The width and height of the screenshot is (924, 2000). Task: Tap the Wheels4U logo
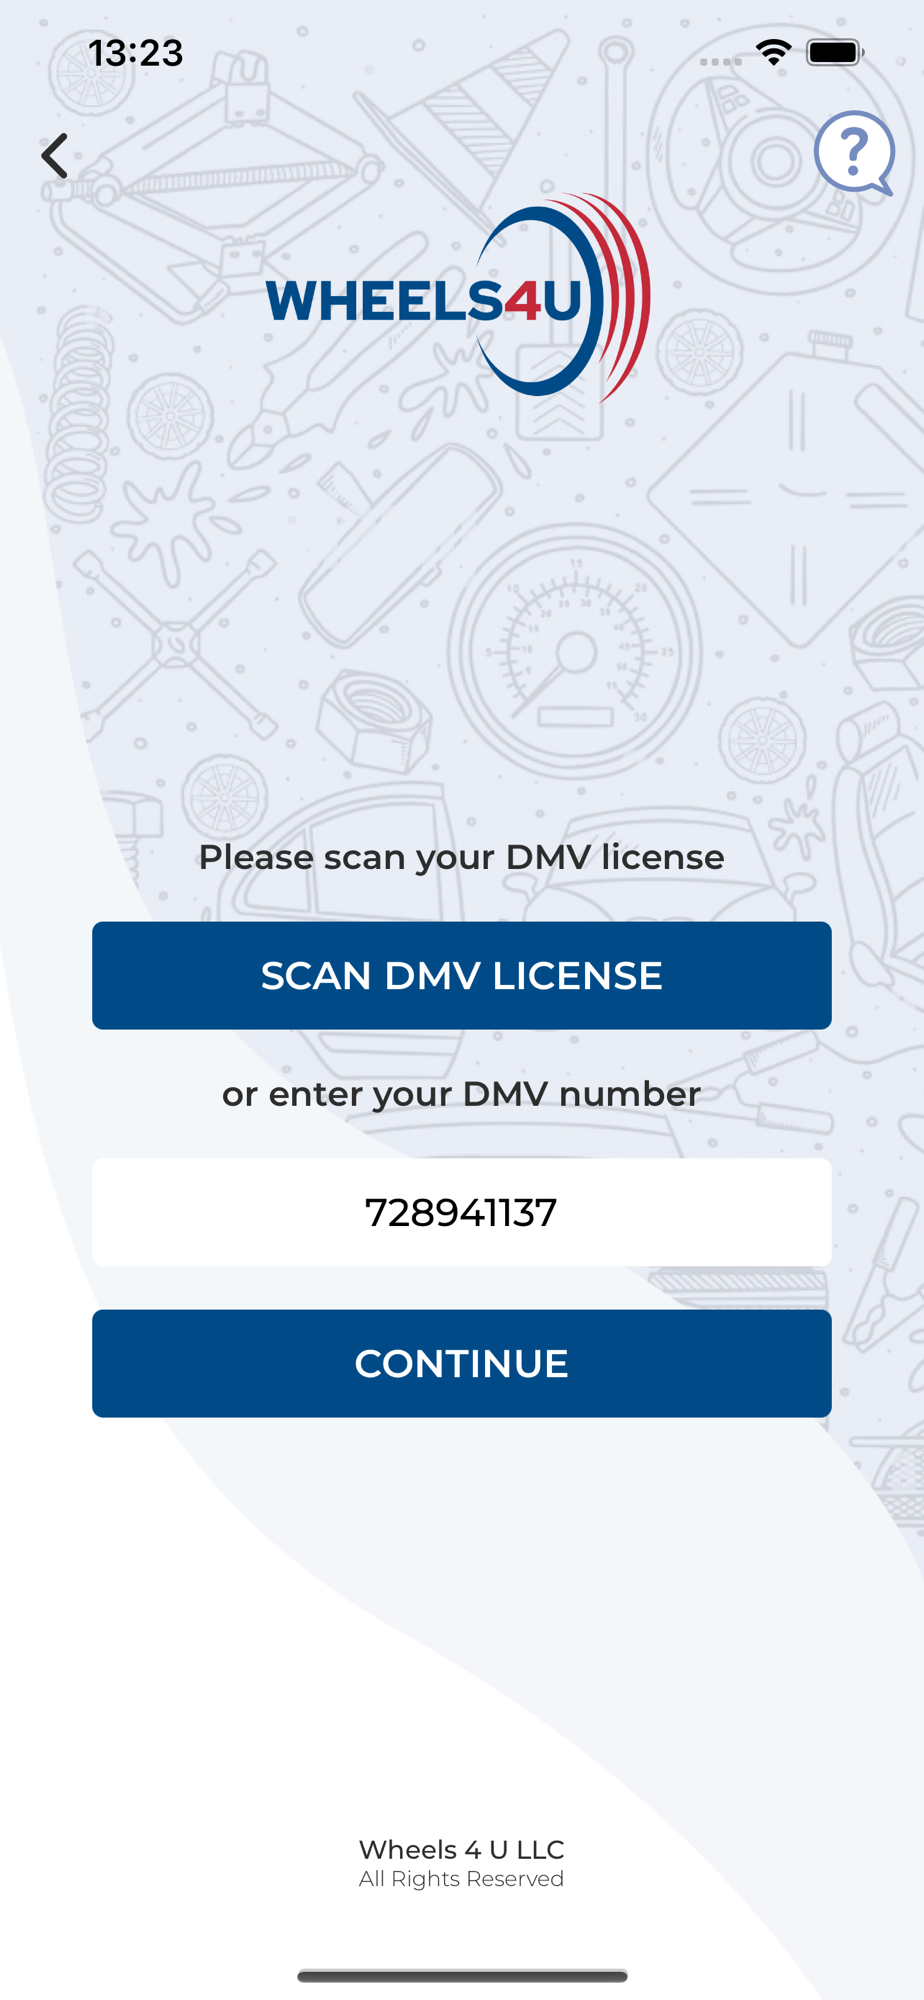459,298
